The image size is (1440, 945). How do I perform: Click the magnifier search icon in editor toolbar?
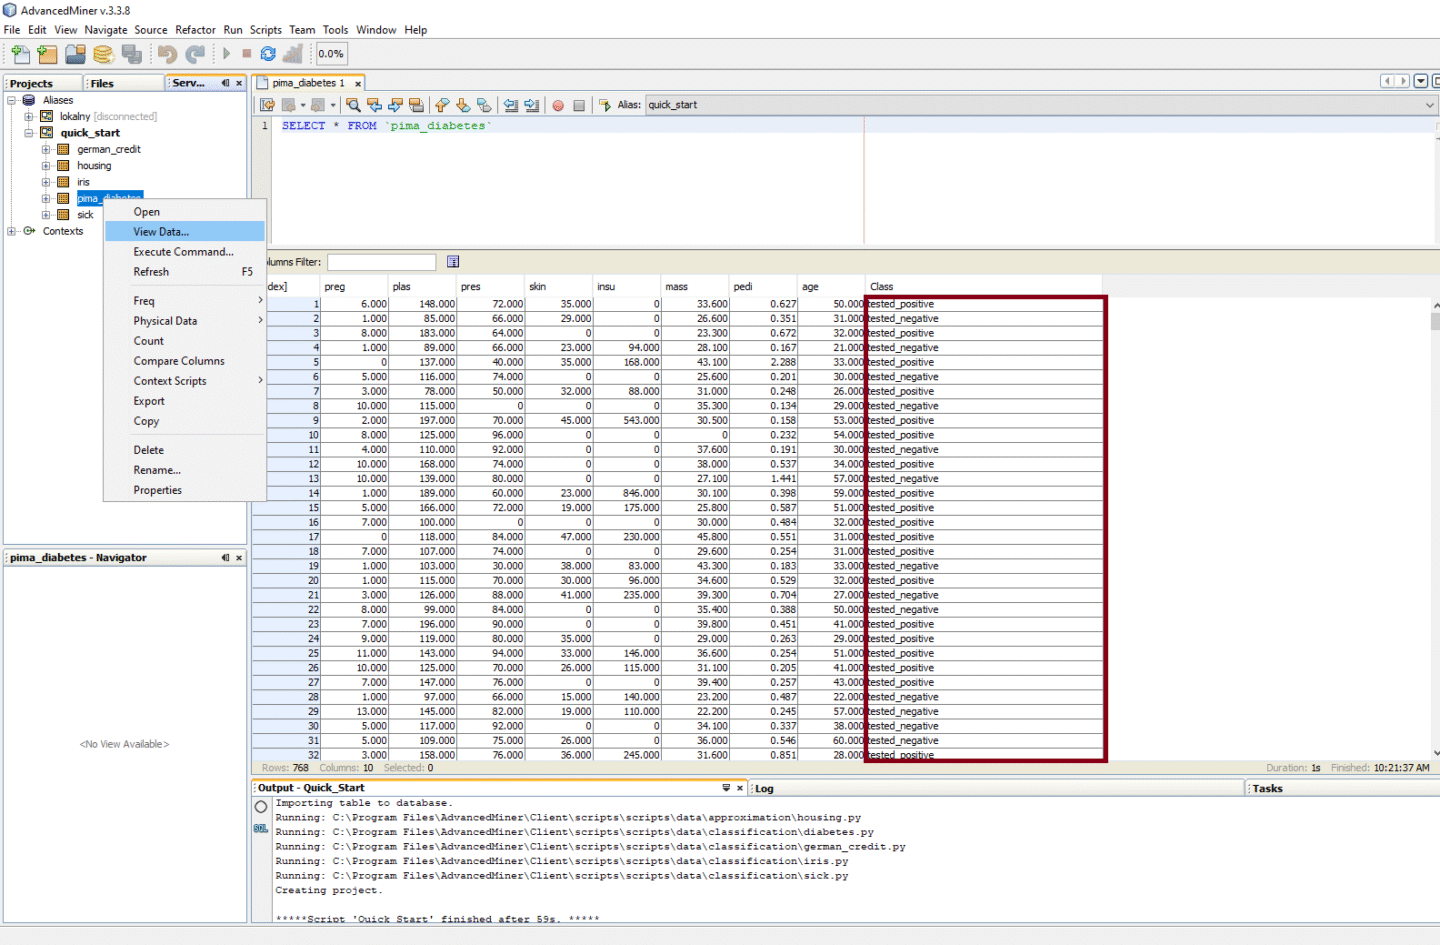click(x=353, y=105)
